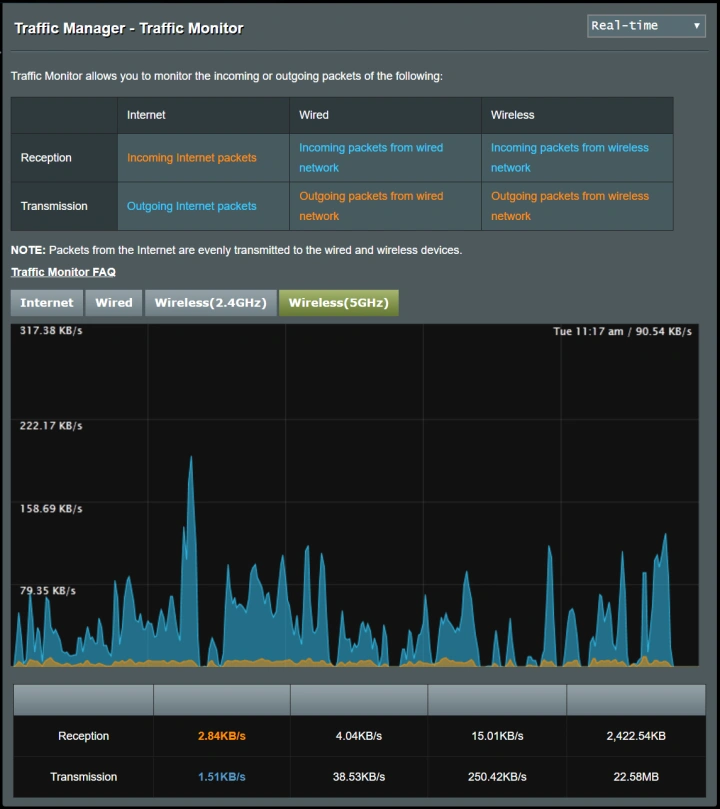Image resolution: width=720 pixels, height=809 pixels.
Task: Click 'Incoming packets from wireless network' text
Action: click(x=569, y=158)
